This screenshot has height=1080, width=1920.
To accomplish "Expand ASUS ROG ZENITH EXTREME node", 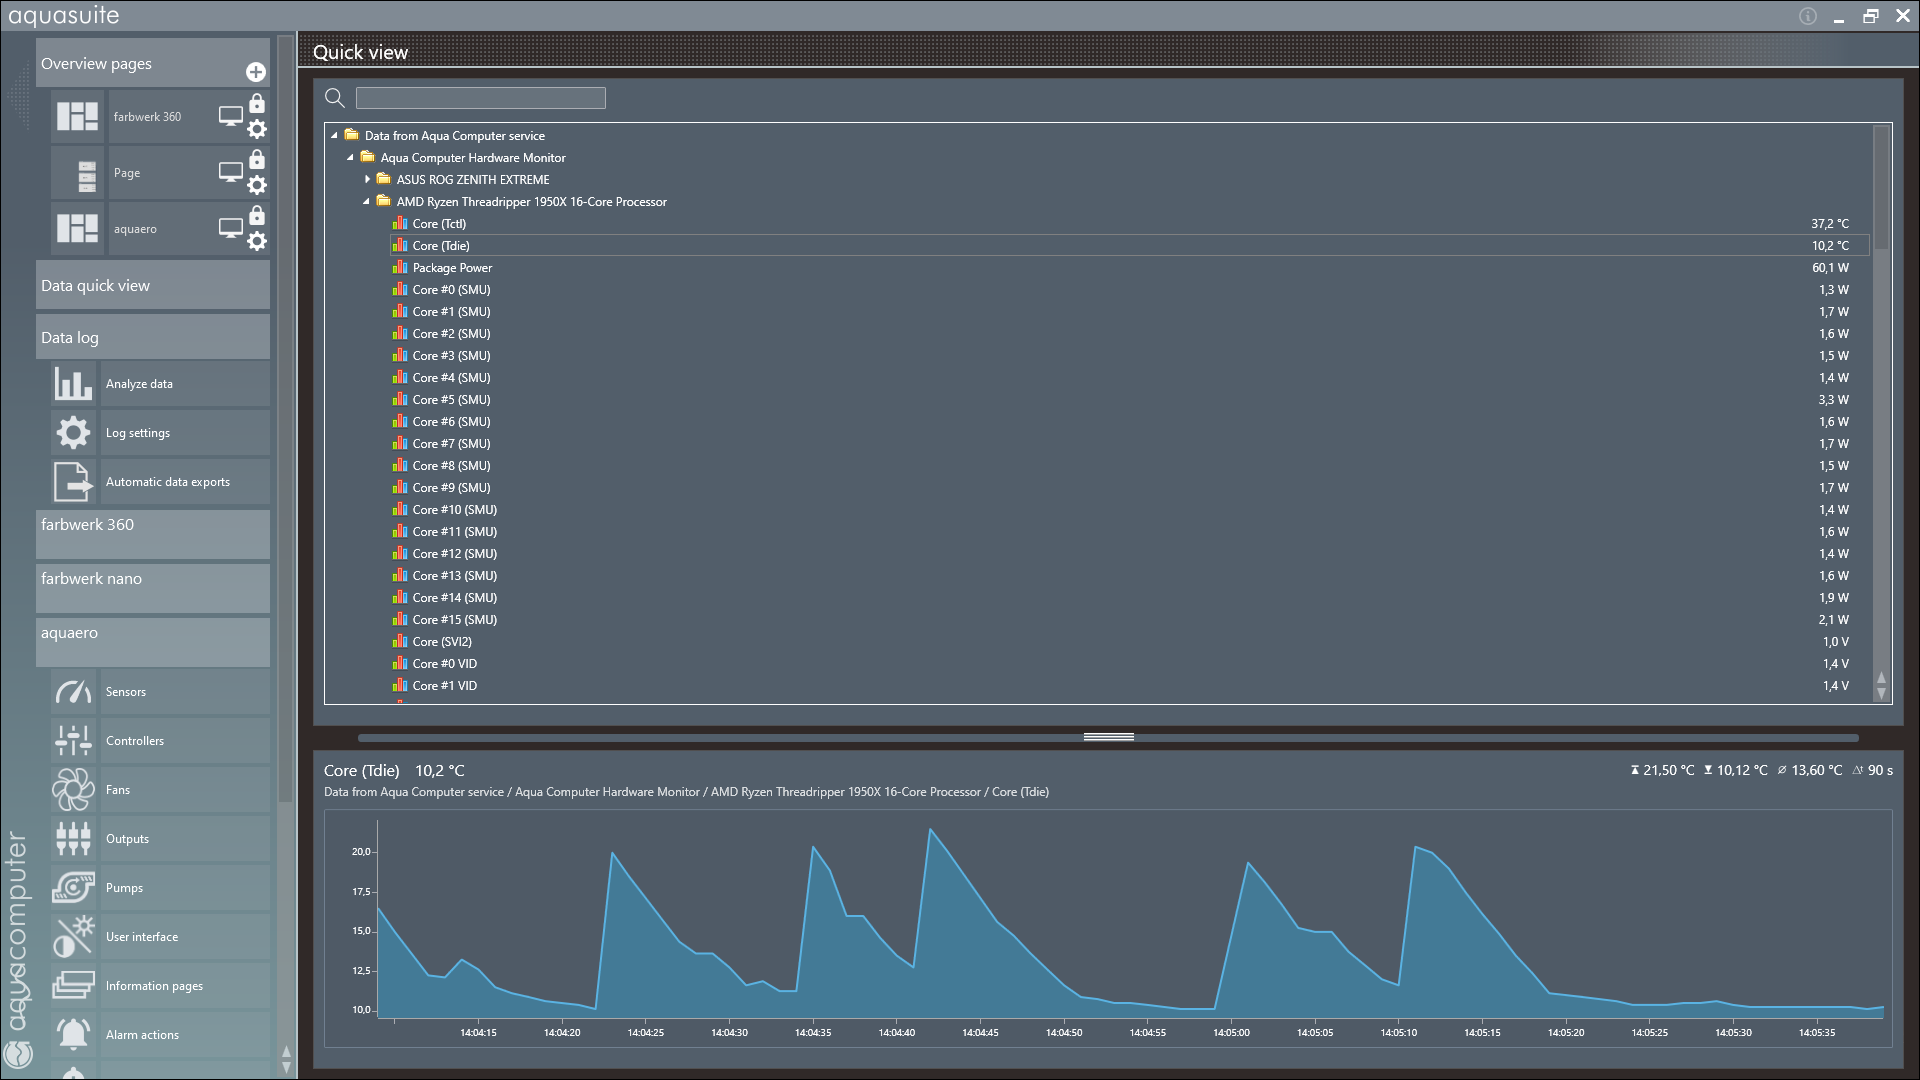I will pyautogui.click(x=367, y=180).
